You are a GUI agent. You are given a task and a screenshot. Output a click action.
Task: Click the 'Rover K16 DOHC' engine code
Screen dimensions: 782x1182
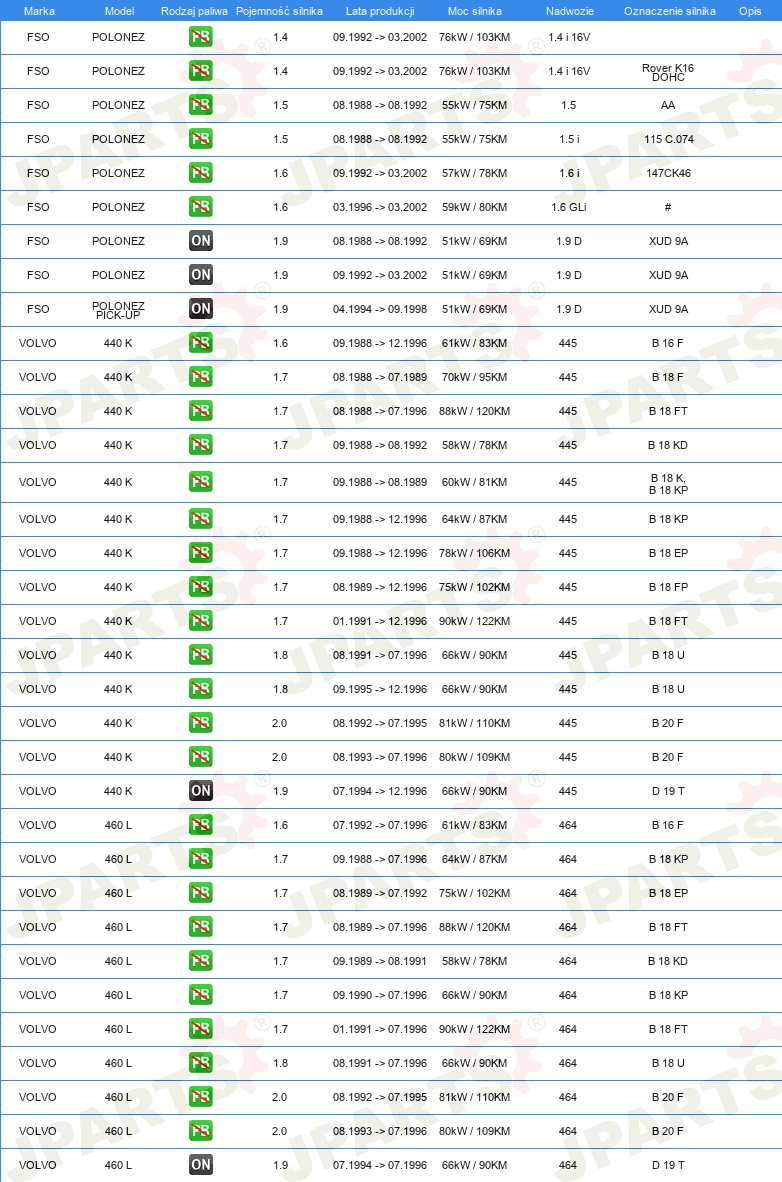pyautogui.click(x=668, y=72)
